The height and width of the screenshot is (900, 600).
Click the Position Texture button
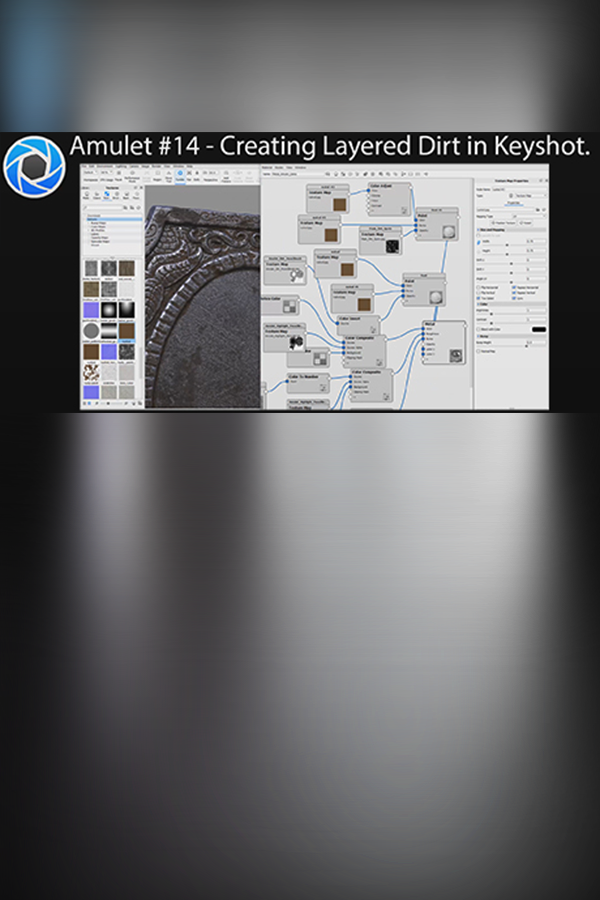tap(504, 223)
